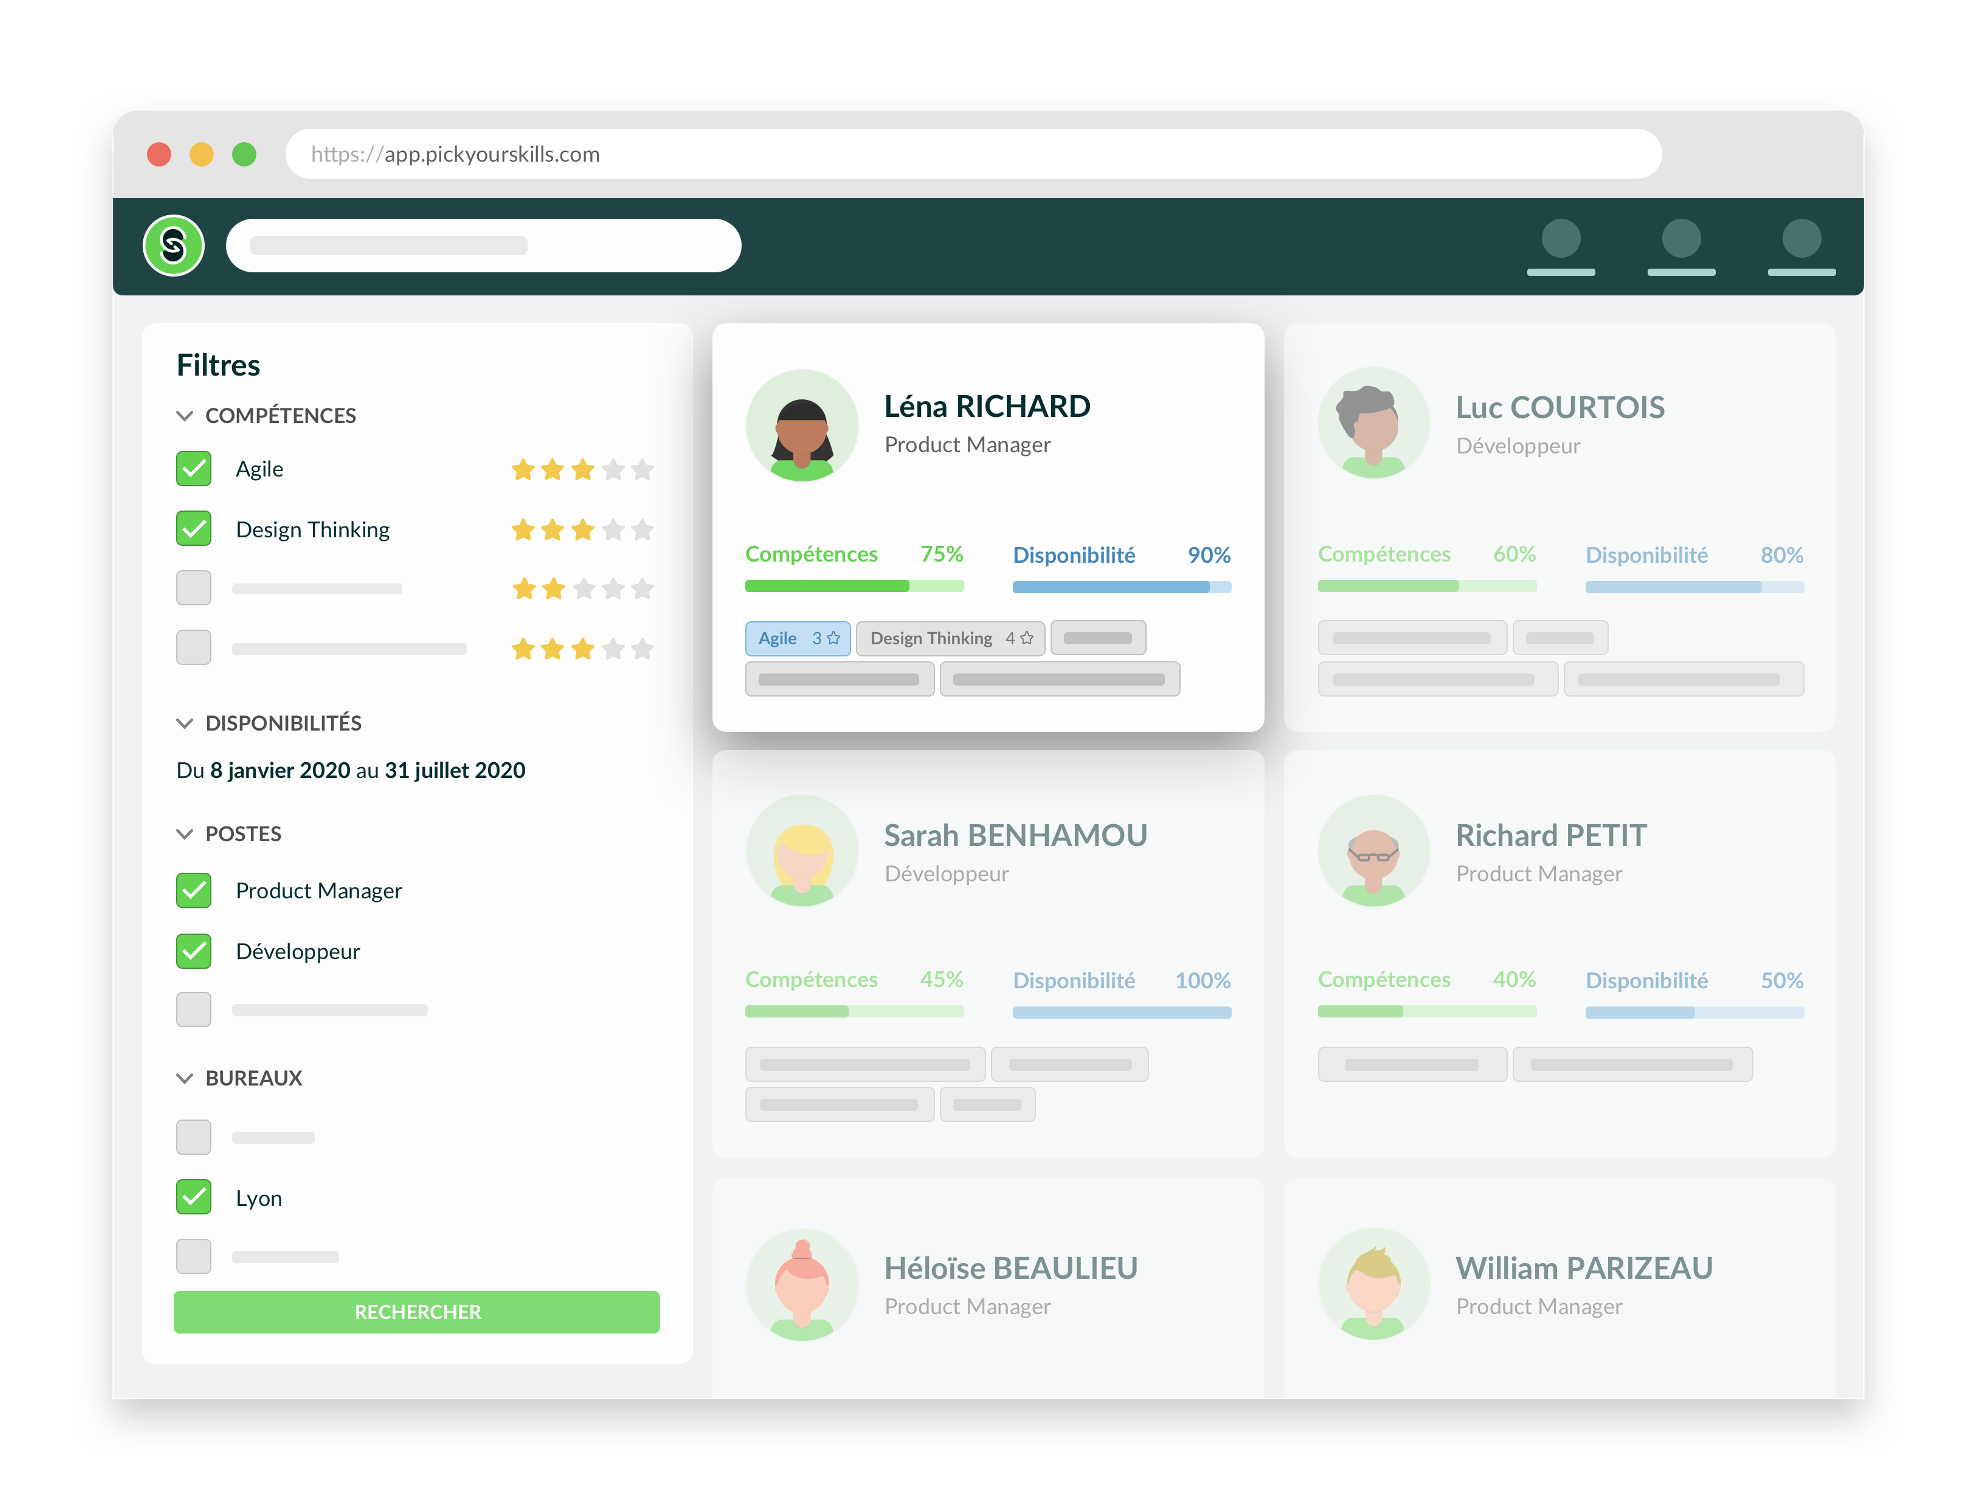Collapse the COMPÉTENCES section chevron
Viewport: 1976px width, 1510px height.
point(184,415)
